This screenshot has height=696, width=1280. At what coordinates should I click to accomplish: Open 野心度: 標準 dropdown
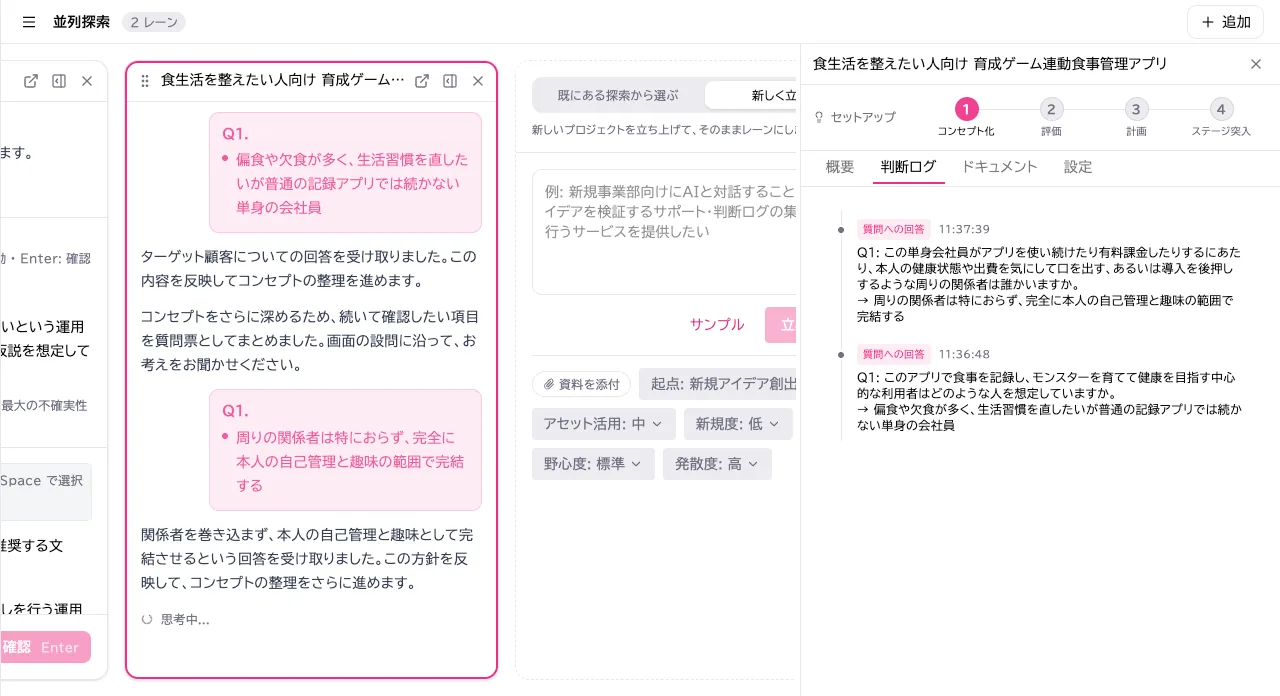point(593,464)
